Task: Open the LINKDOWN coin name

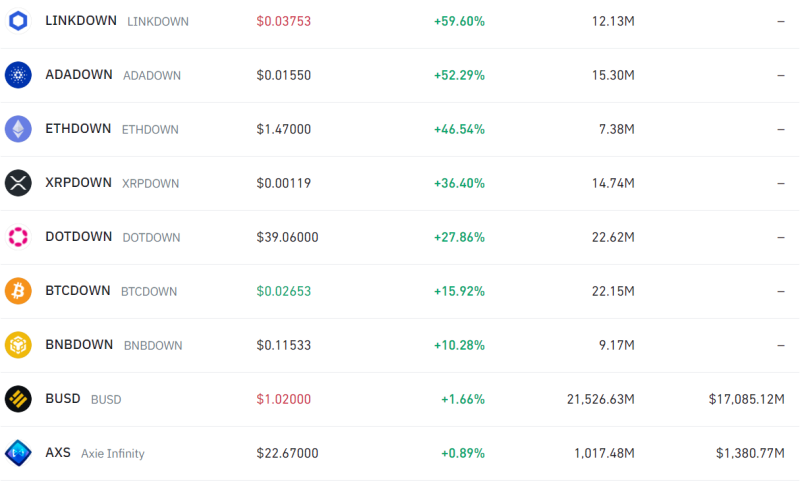Action: point(81,21)
